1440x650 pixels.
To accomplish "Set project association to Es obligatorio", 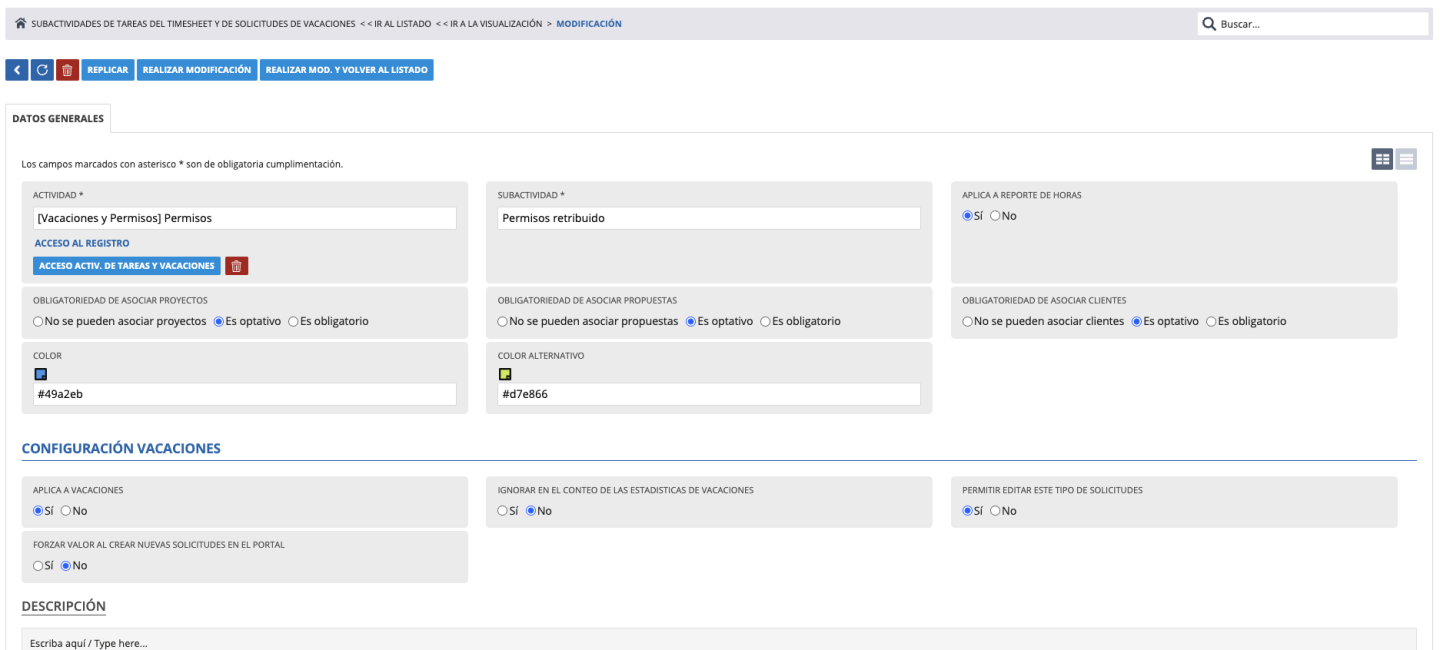I will click(x=294, y=322).
